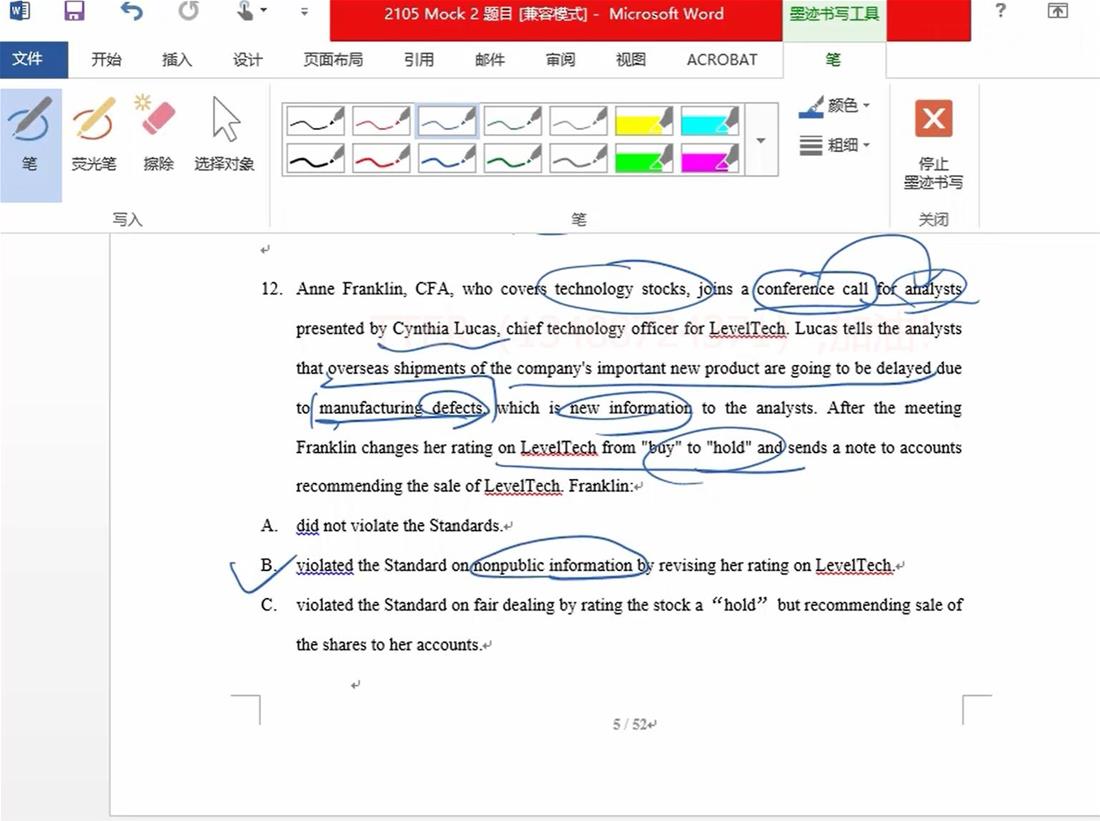The image size is (1100, 821).
Task: Pick the thin black pen style
Action: tap(316, 121)
